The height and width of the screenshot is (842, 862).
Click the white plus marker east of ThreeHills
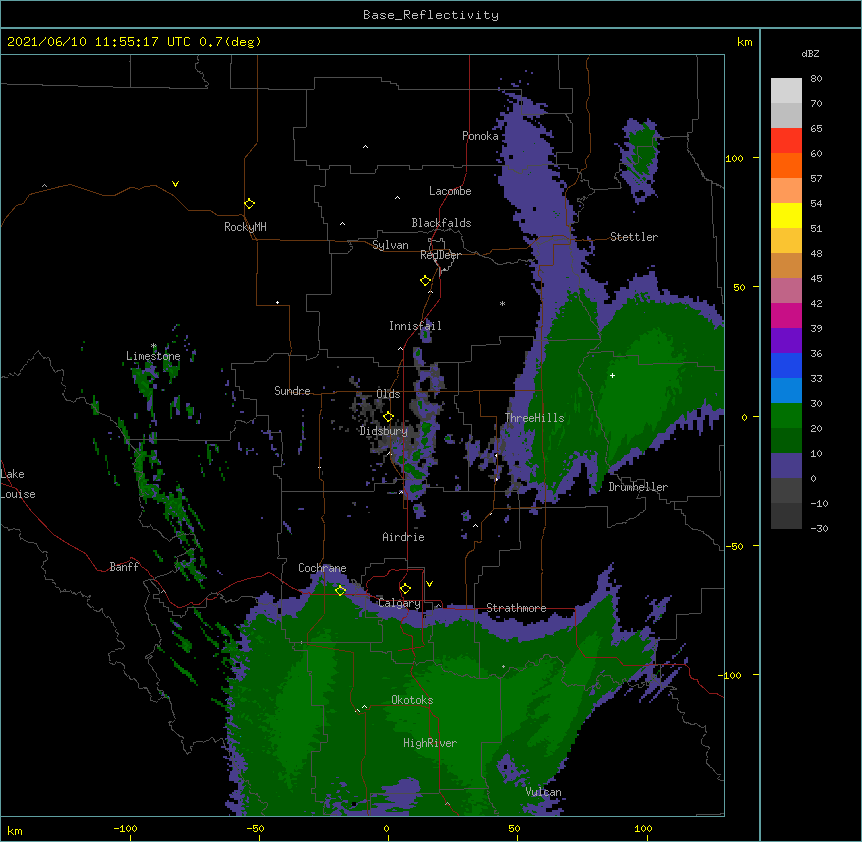612,375
